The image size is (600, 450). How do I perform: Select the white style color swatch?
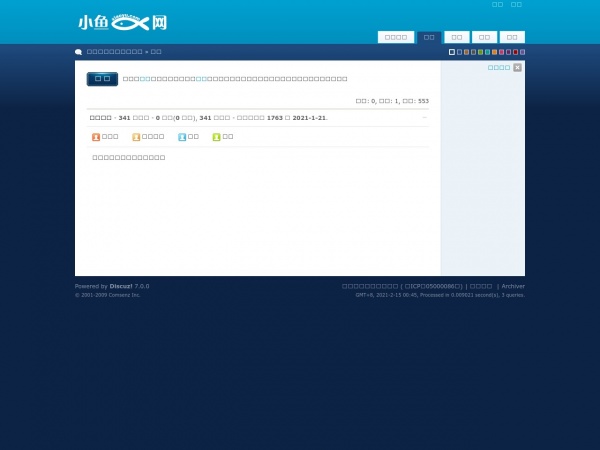point(452,52)
